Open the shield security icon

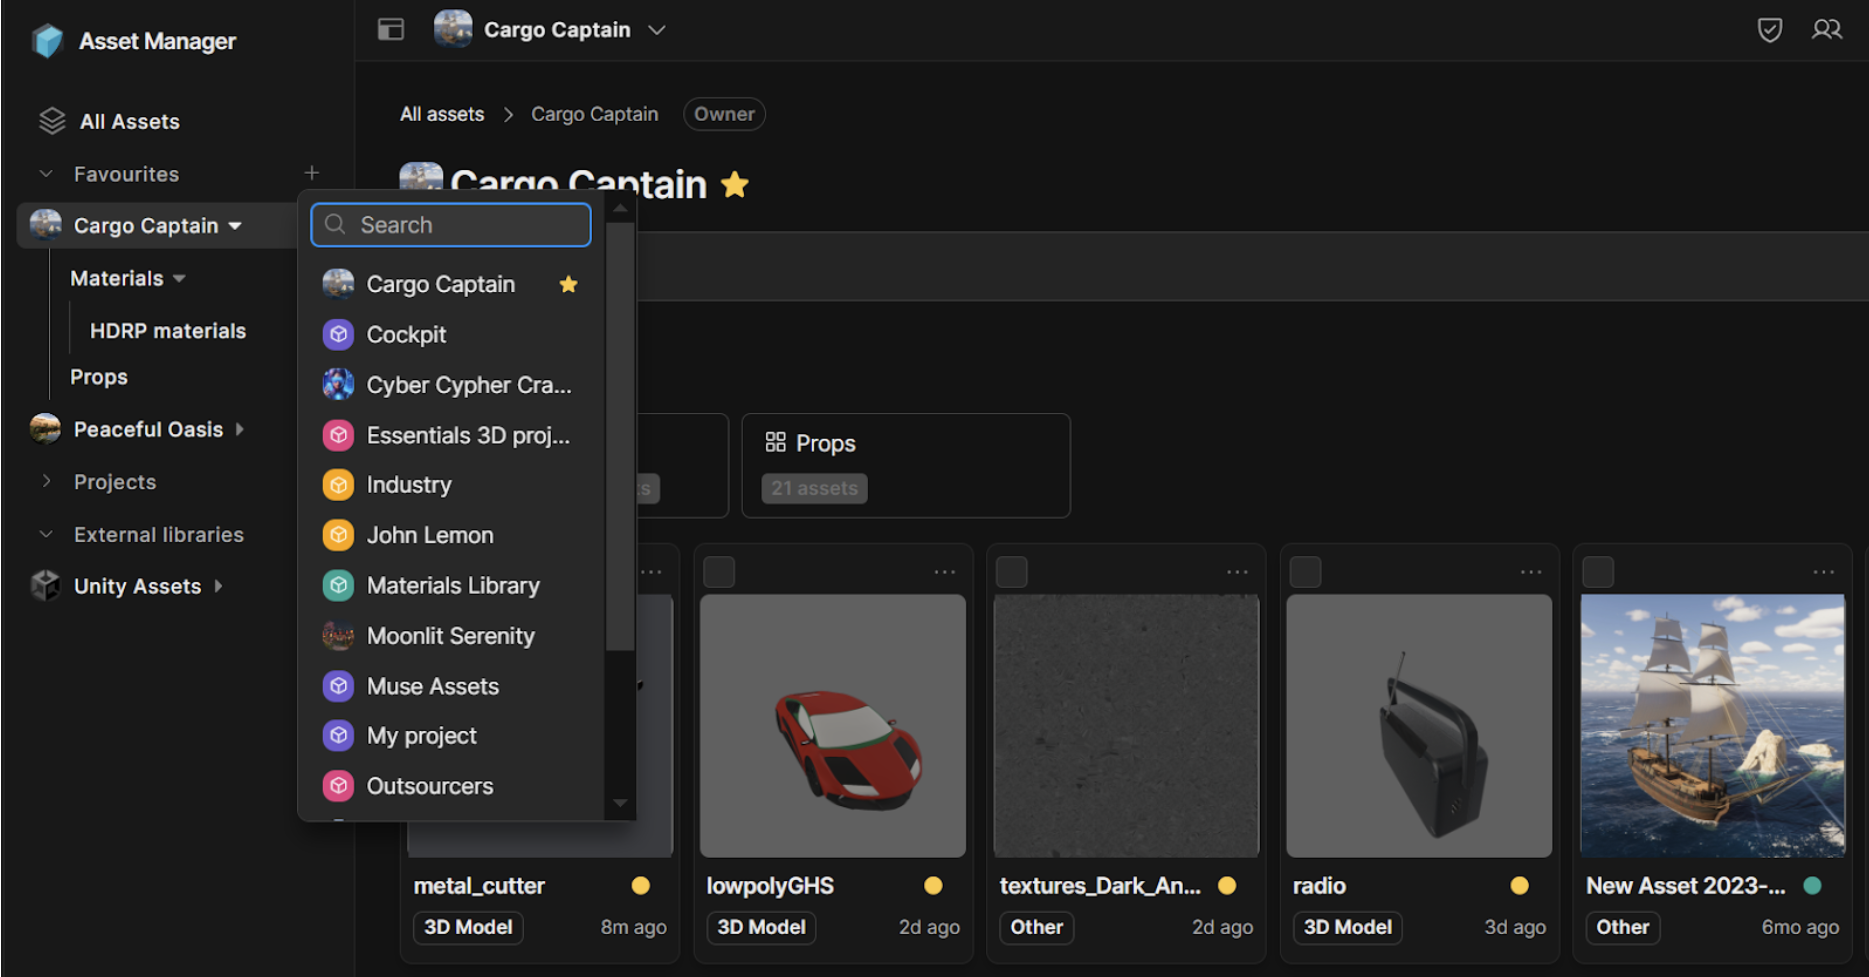tap(1769, 30)
